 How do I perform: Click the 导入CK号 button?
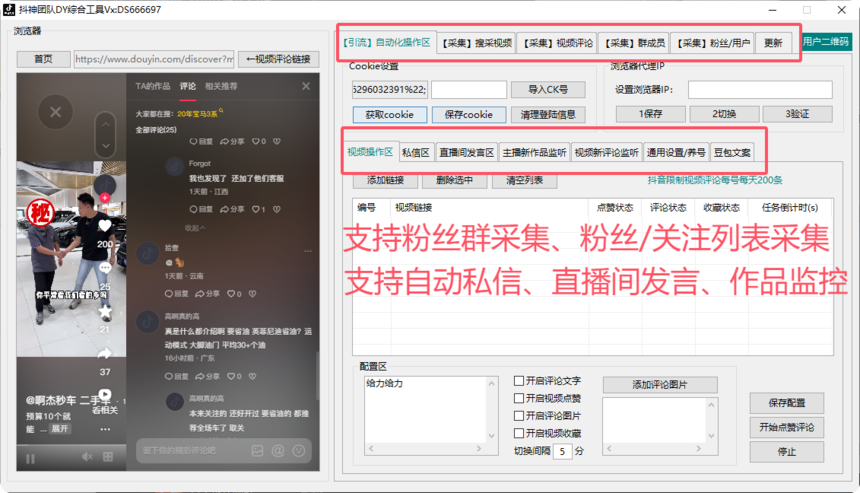[x=548, y=89]
